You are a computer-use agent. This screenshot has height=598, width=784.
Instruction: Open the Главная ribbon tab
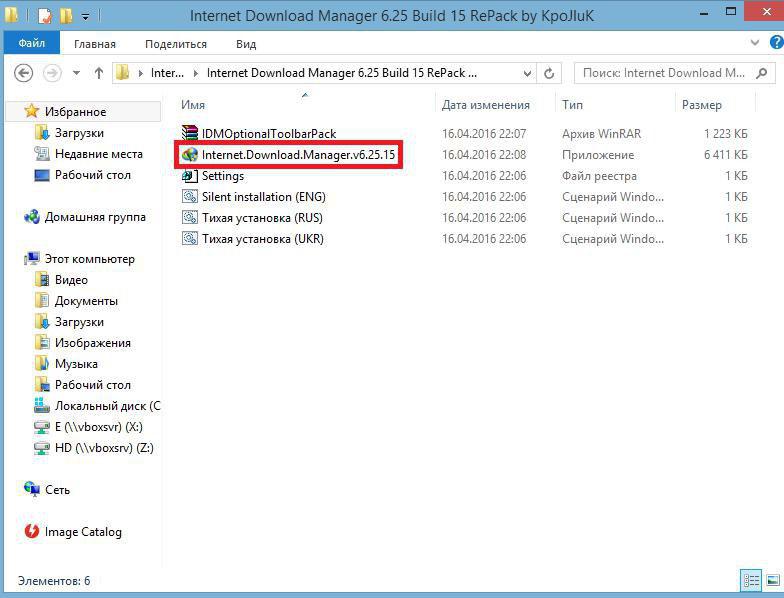94,44
